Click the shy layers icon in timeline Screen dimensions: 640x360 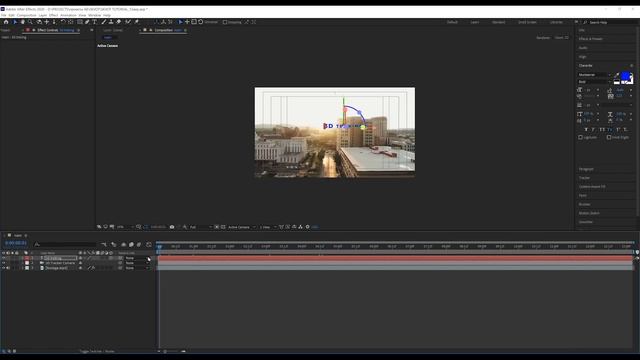pyautogui.click(x=124, y=244)
